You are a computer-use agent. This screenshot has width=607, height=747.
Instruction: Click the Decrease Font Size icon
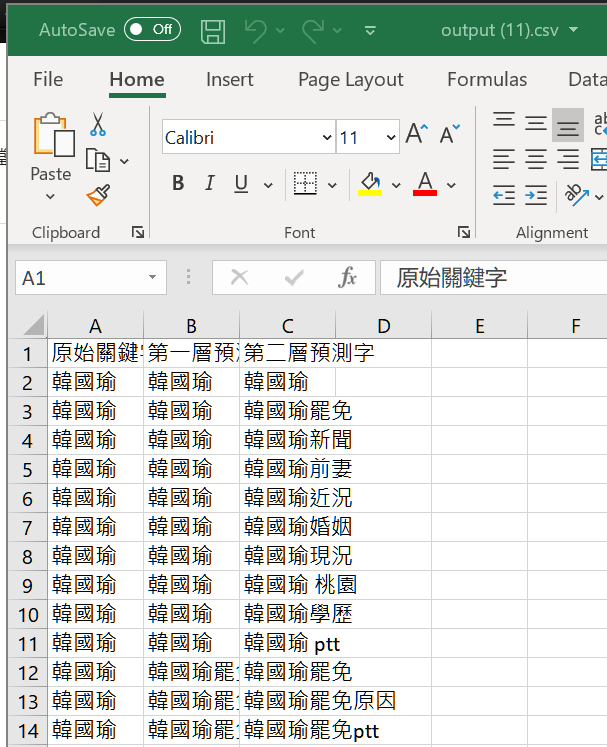450,134
